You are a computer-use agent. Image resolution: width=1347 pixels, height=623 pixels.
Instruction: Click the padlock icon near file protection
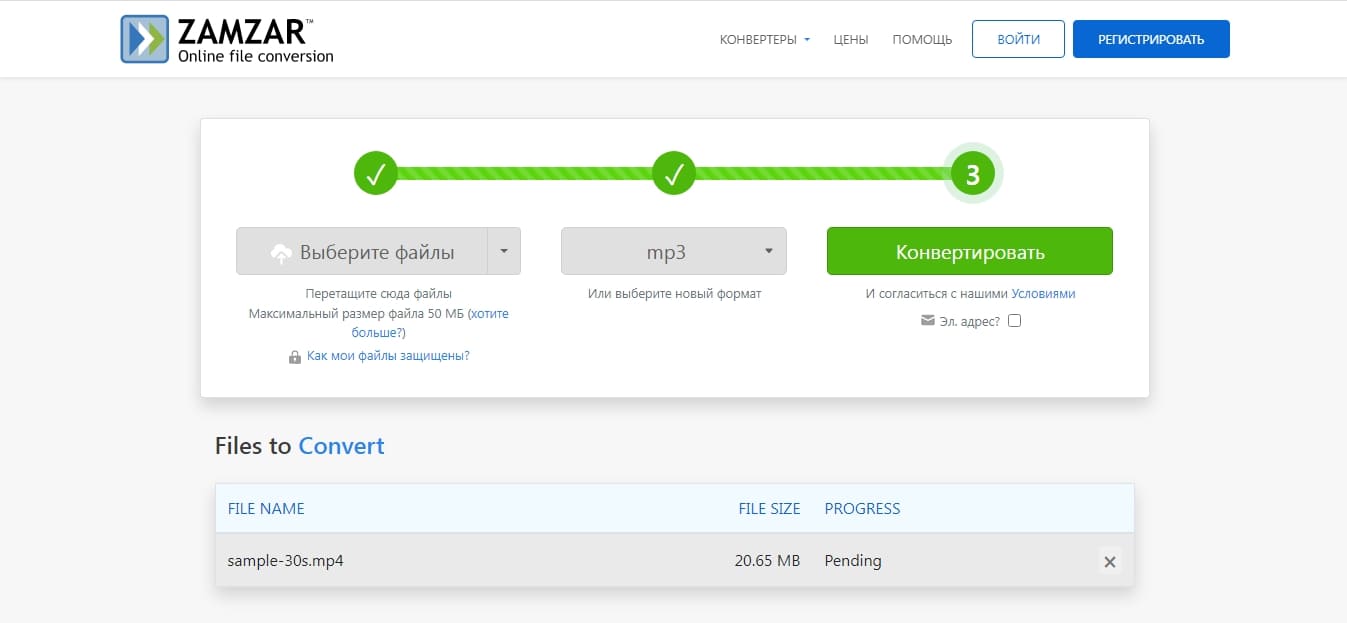(x=295, y=357)
